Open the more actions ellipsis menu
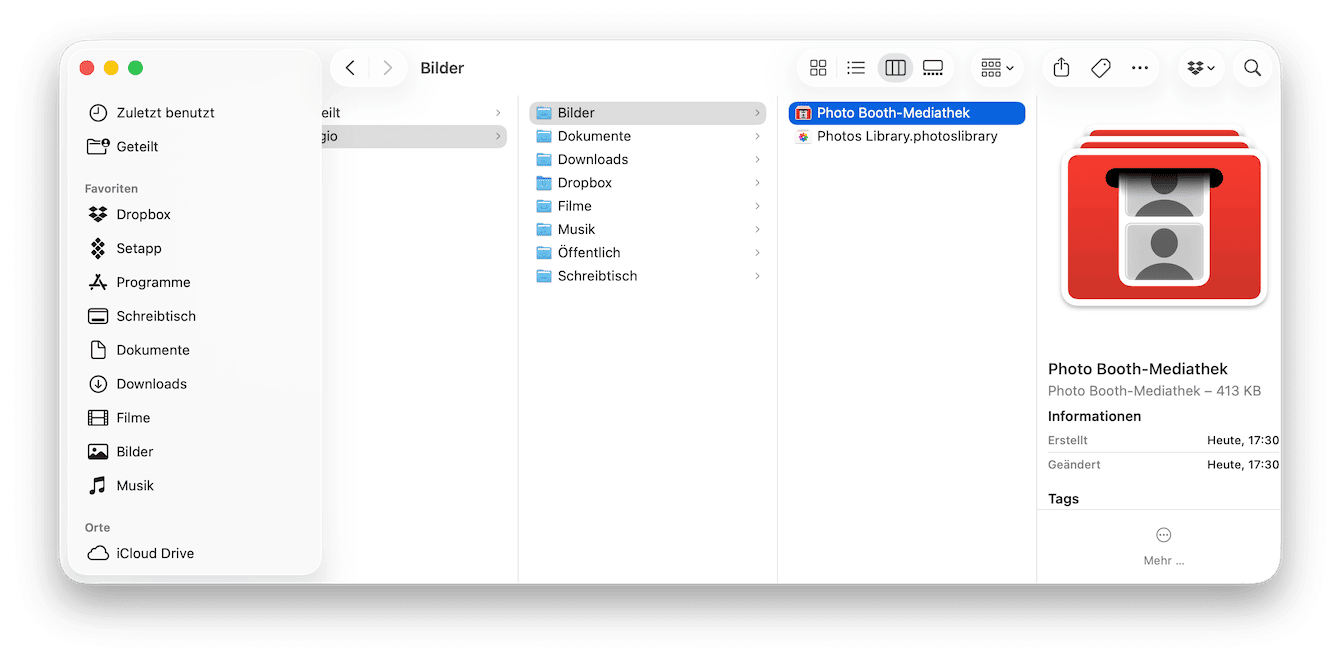The image size is (1340, 662). point(1140,67)
